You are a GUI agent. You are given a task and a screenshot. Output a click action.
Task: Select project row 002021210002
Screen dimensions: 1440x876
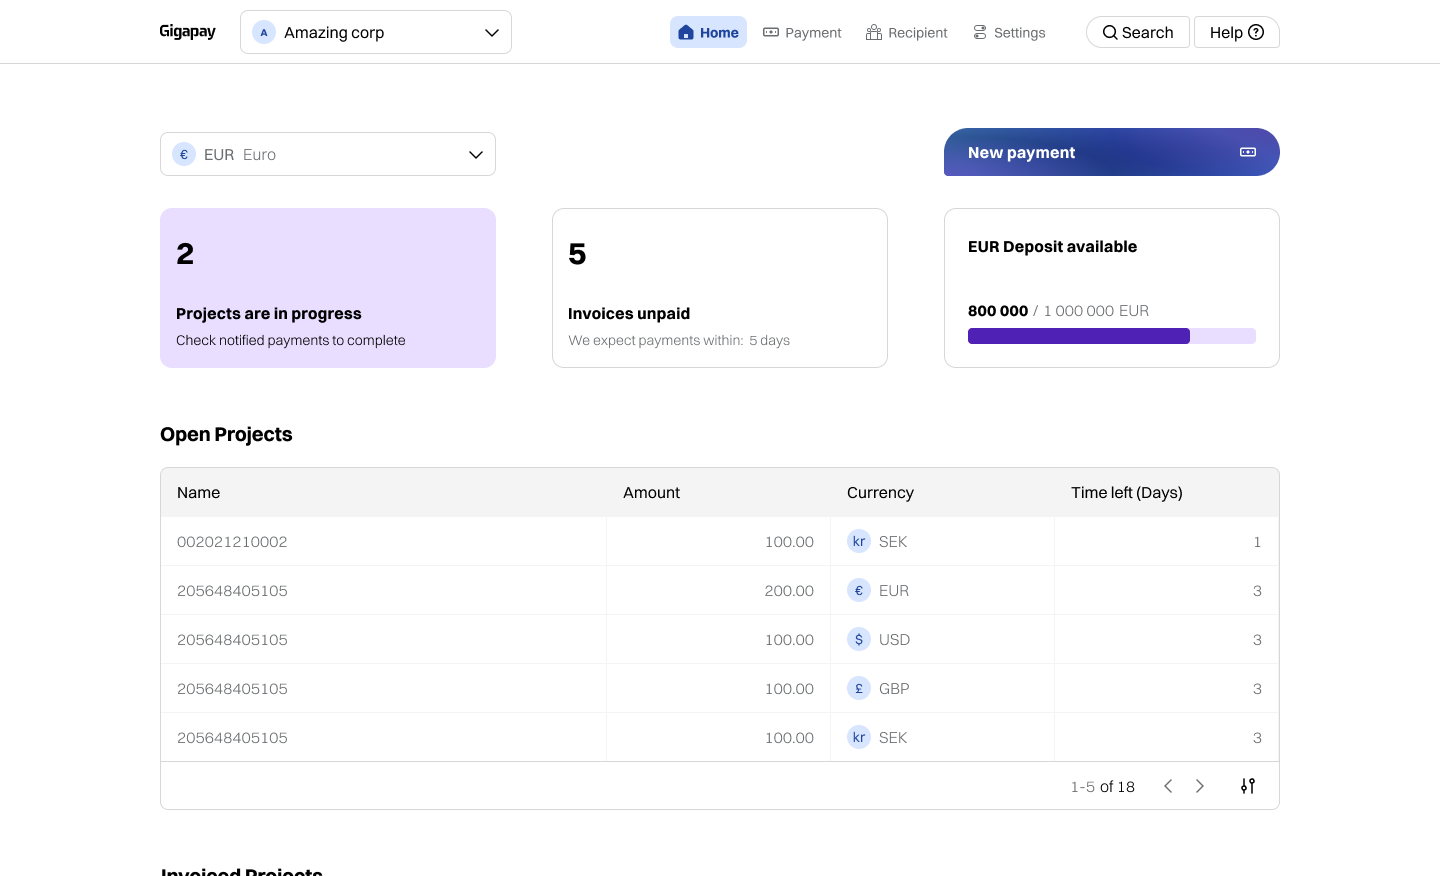(x=232, y=542)
